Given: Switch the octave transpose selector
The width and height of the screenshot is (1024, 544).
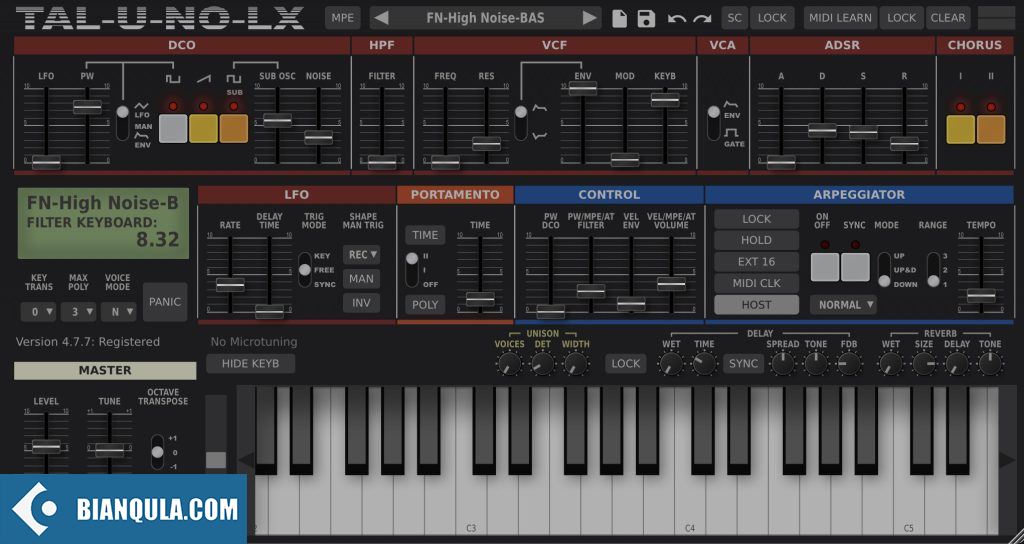Looking at the screenshot, I should coord(157,452).
